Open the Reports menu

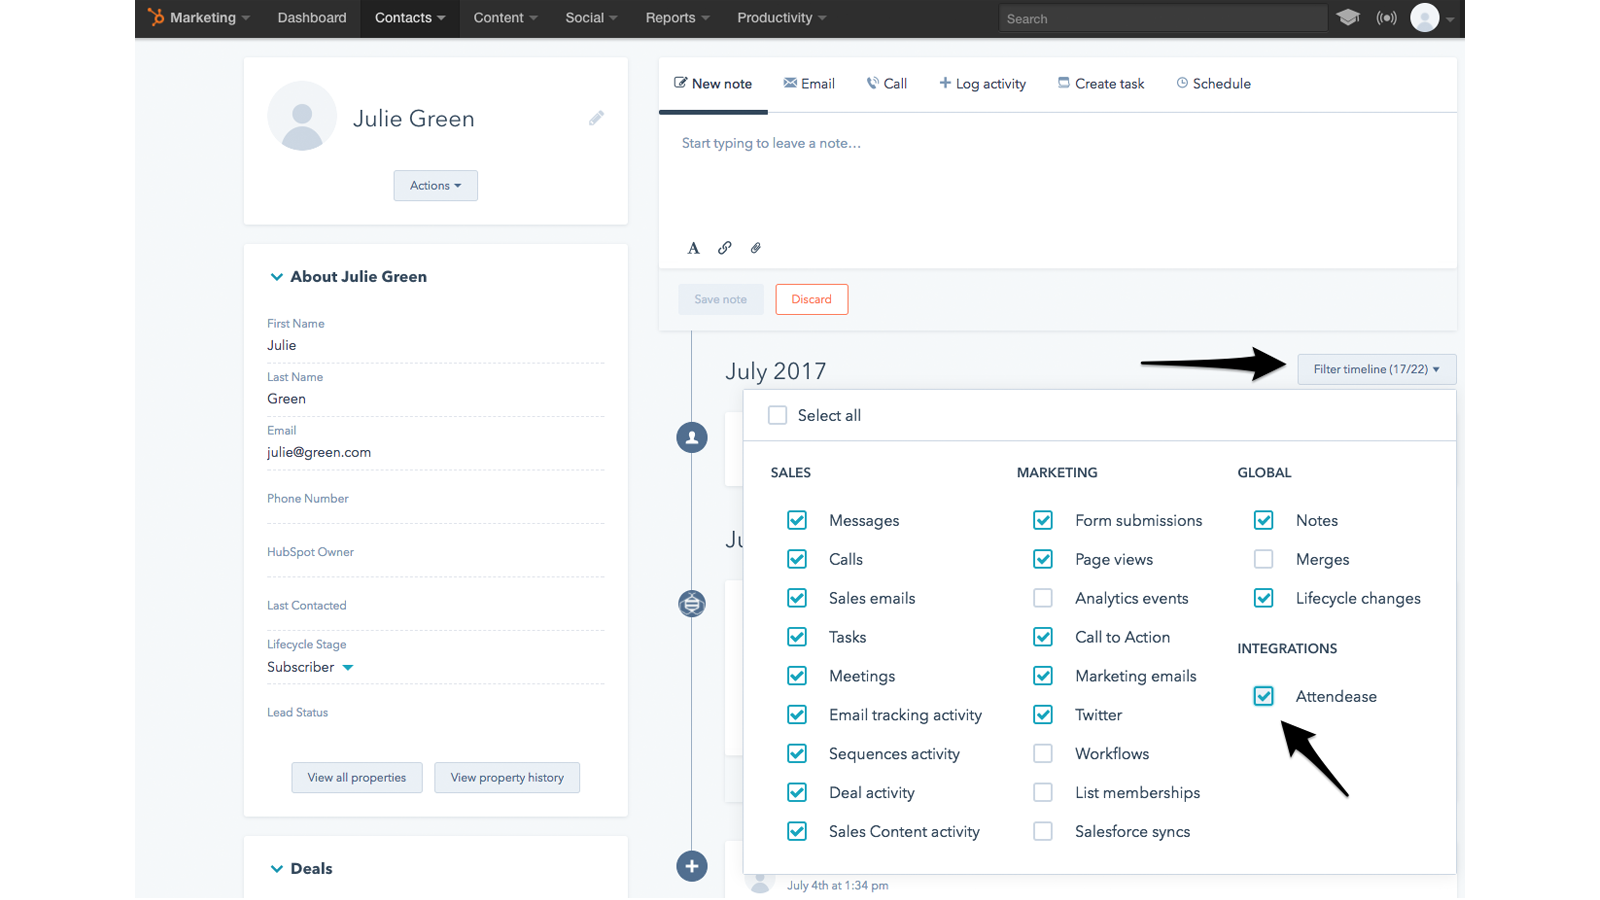[x=676, y=17]
